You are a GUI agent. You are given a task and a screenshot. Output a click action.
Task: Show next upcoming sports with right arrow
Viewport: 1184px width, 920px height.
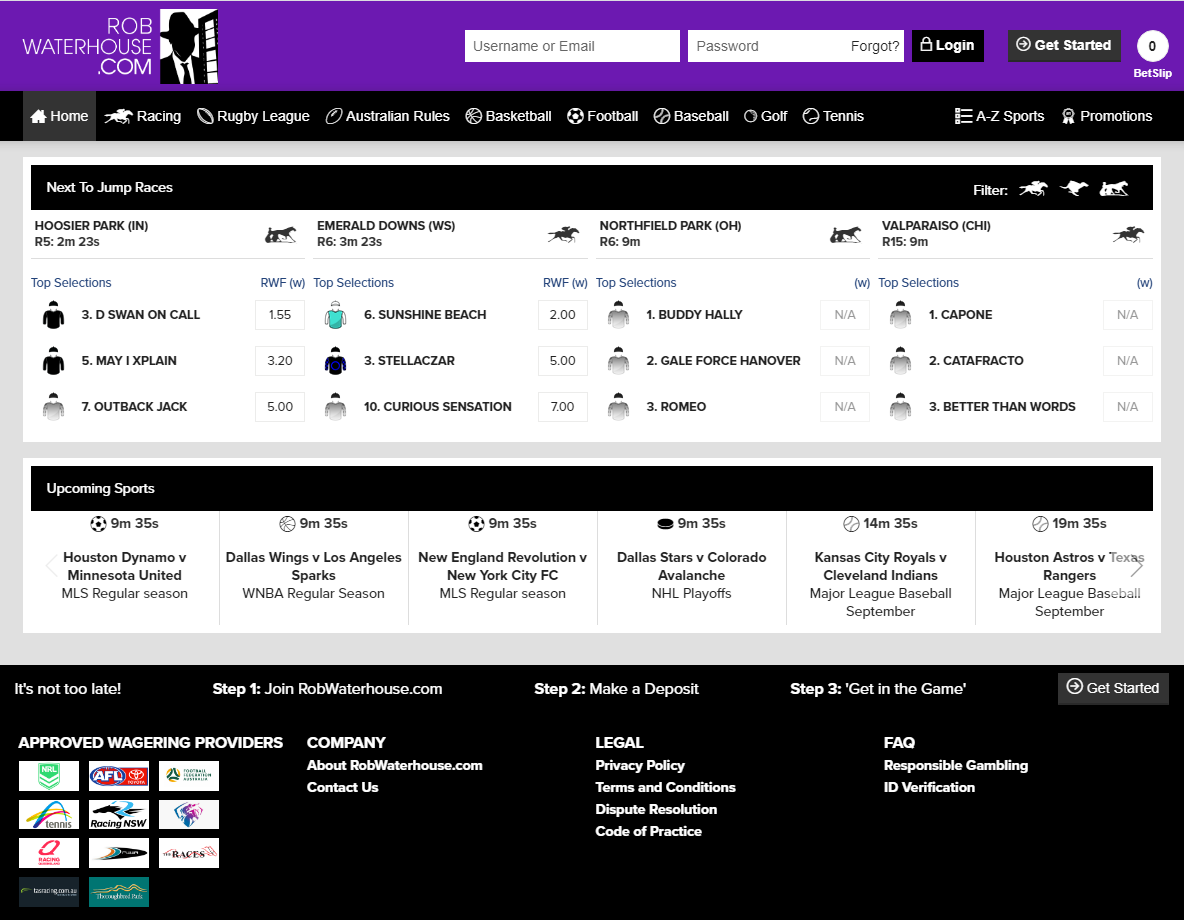[x=1136, y=566]
